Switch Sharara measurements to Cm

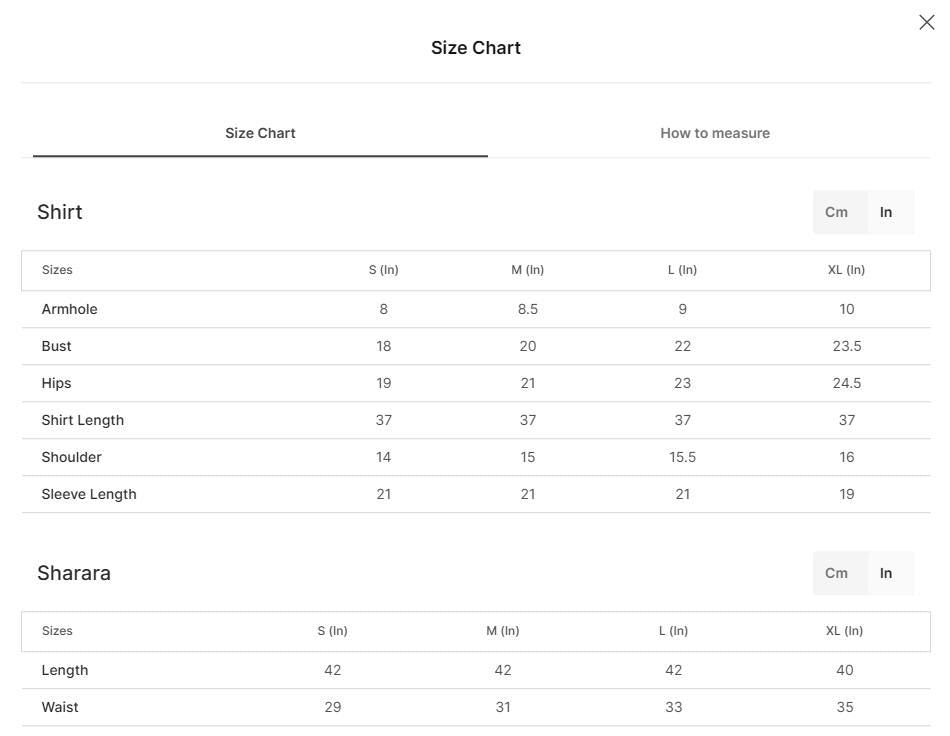click(836, 573)
